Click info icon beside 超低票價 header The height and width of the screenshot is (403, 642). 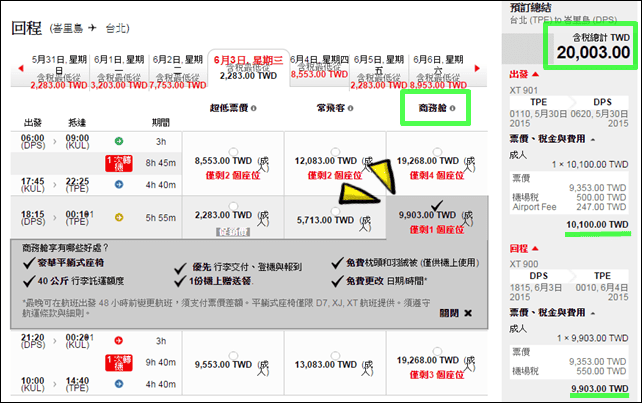click(x=253, y=108)
